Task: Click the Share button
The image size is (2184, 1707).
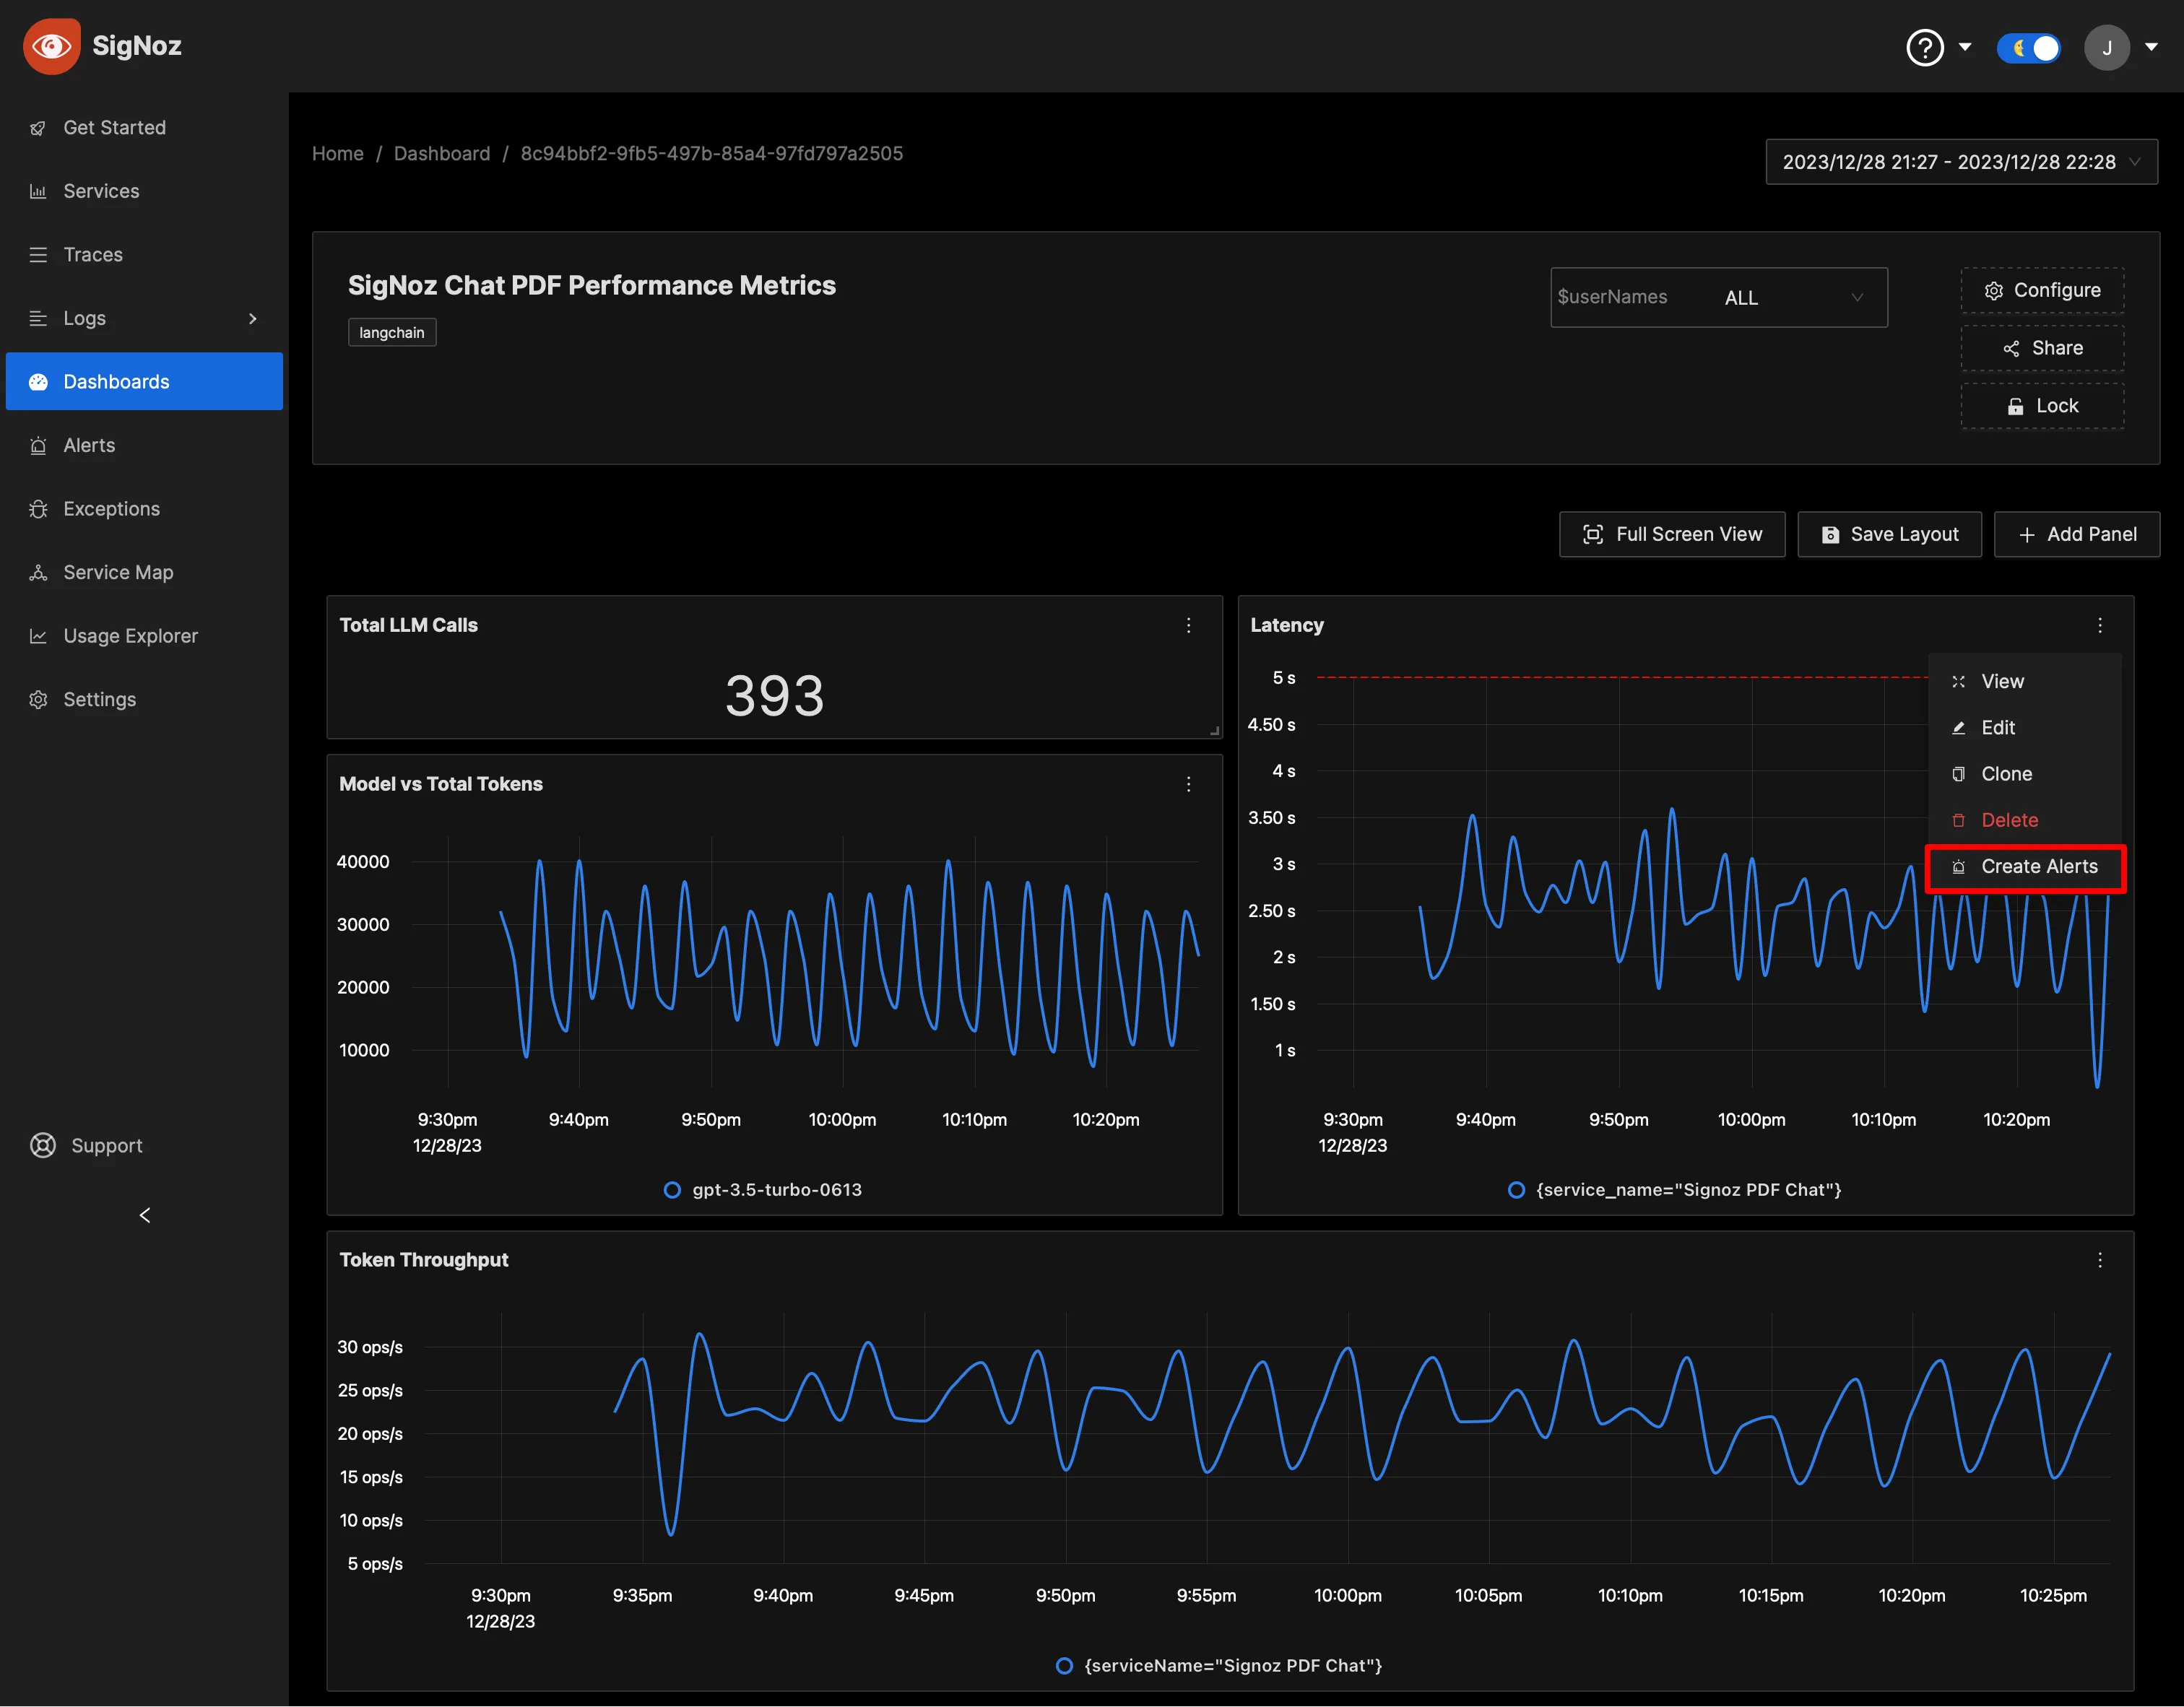Action: click(x=2042, y=348)
